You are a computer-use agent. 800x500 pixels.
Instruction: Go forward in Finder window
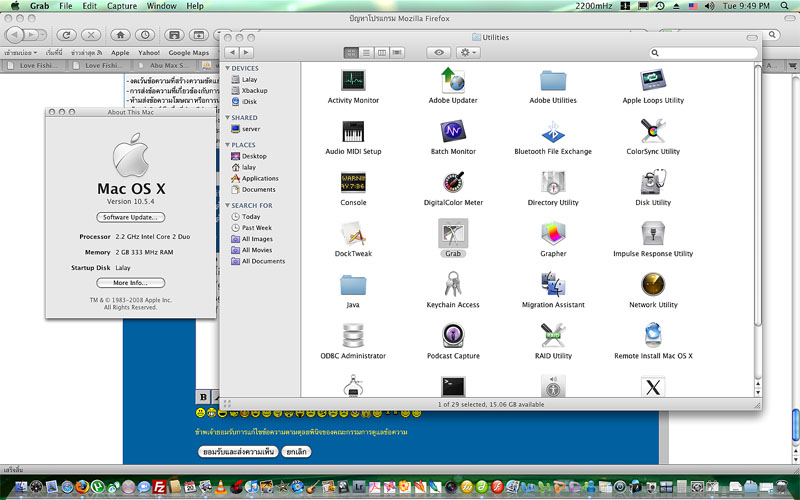(x=246, y=53)
